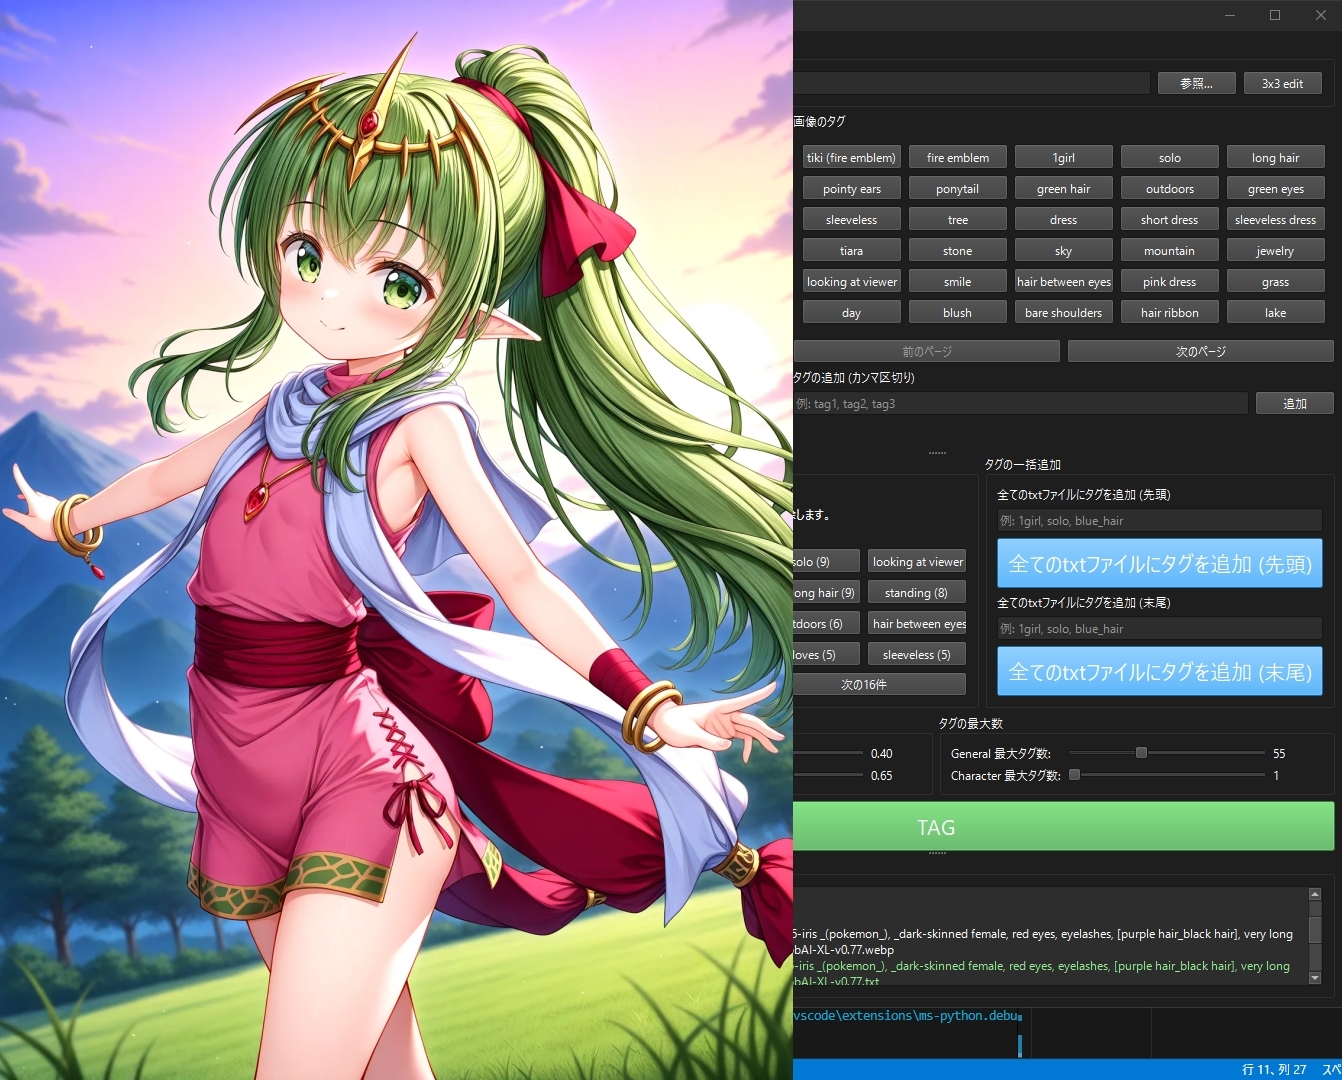Pick the 'mountain' tag
Viewport: 1342px width, 1080px height.
[1169, 251]
